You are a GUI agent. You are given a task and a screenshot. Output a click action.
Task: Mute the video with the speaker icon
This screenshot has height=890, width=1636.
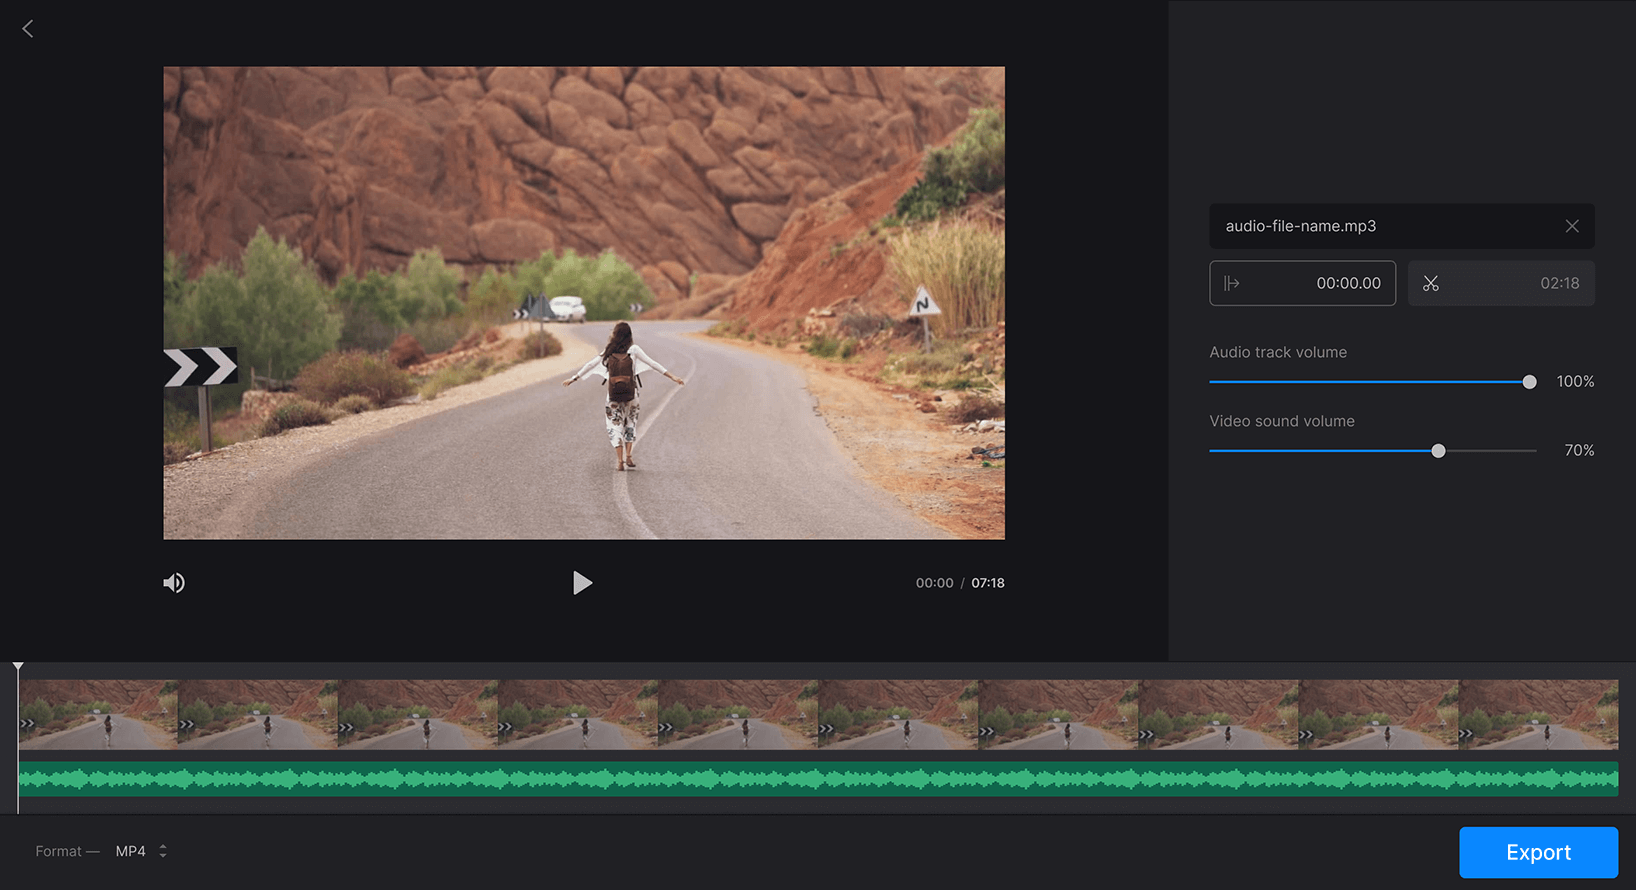pos(174,583)
